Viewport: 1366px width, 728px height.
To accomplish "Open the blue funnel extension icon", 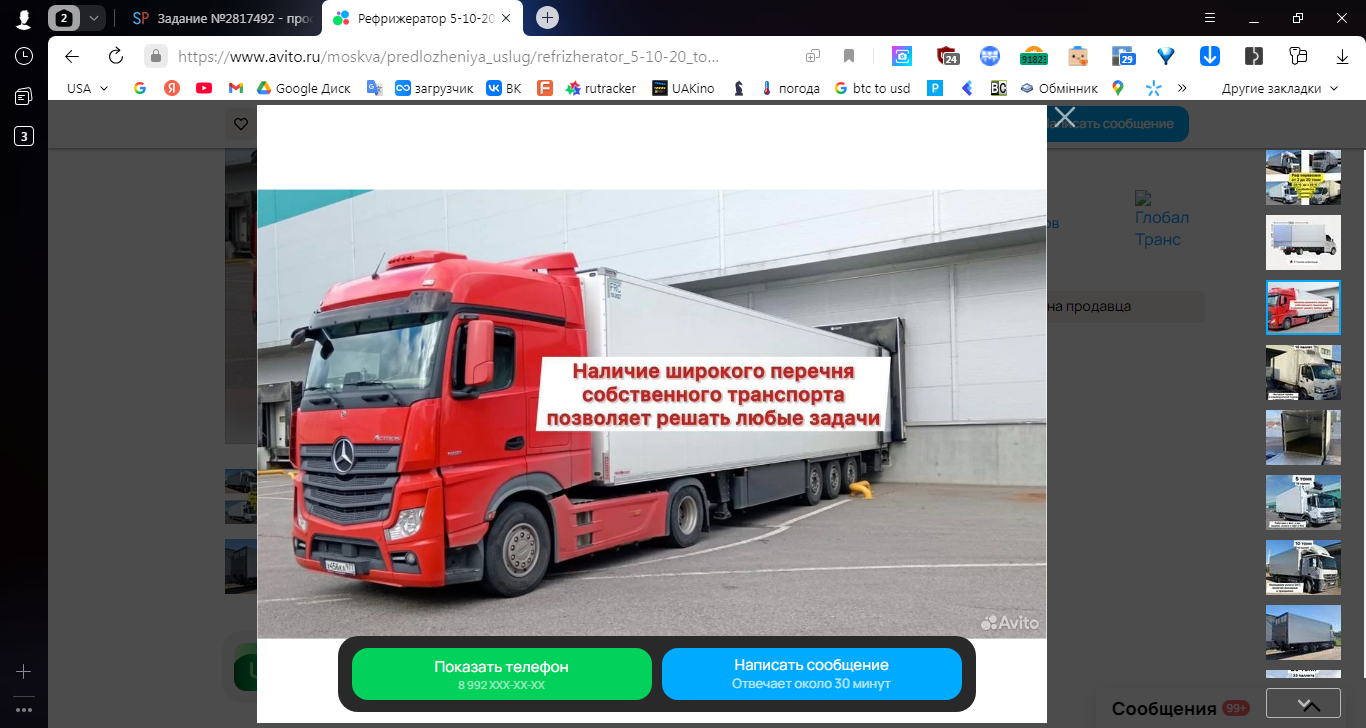I will 1165,56.
